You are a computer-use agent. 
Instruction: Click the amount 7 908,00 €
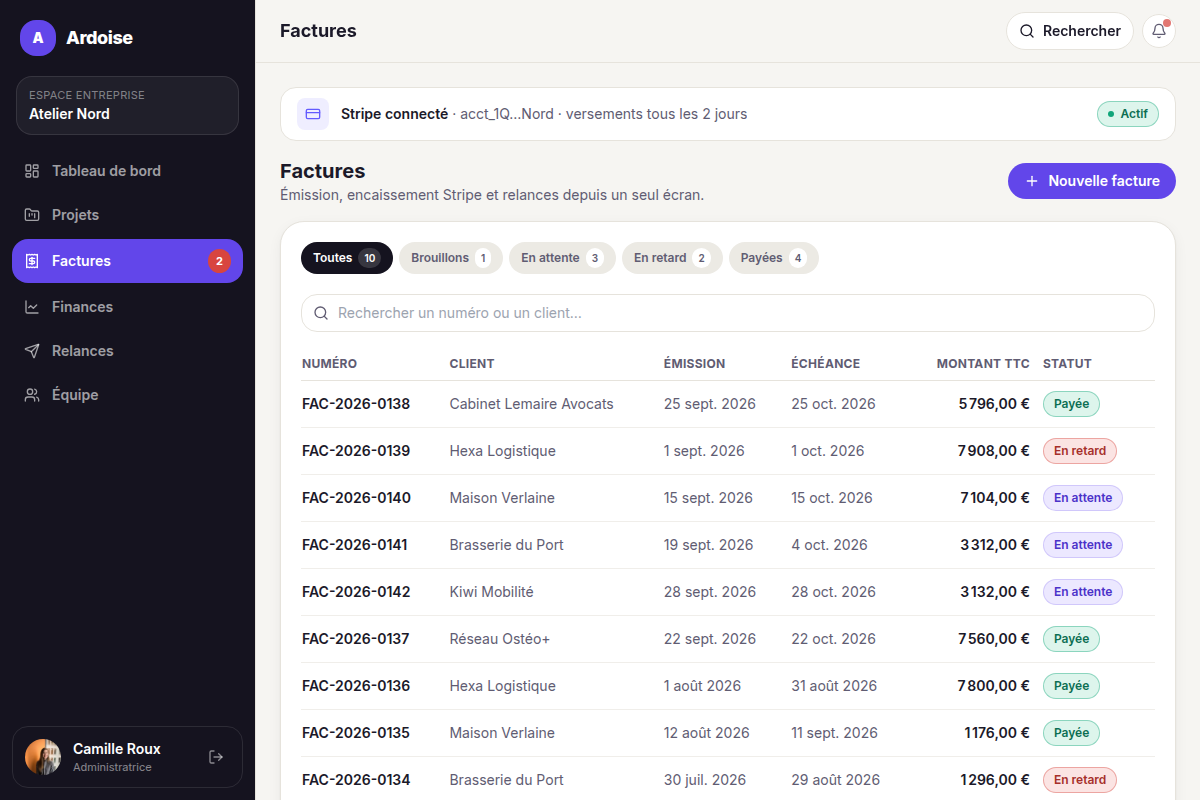[994, 451]
